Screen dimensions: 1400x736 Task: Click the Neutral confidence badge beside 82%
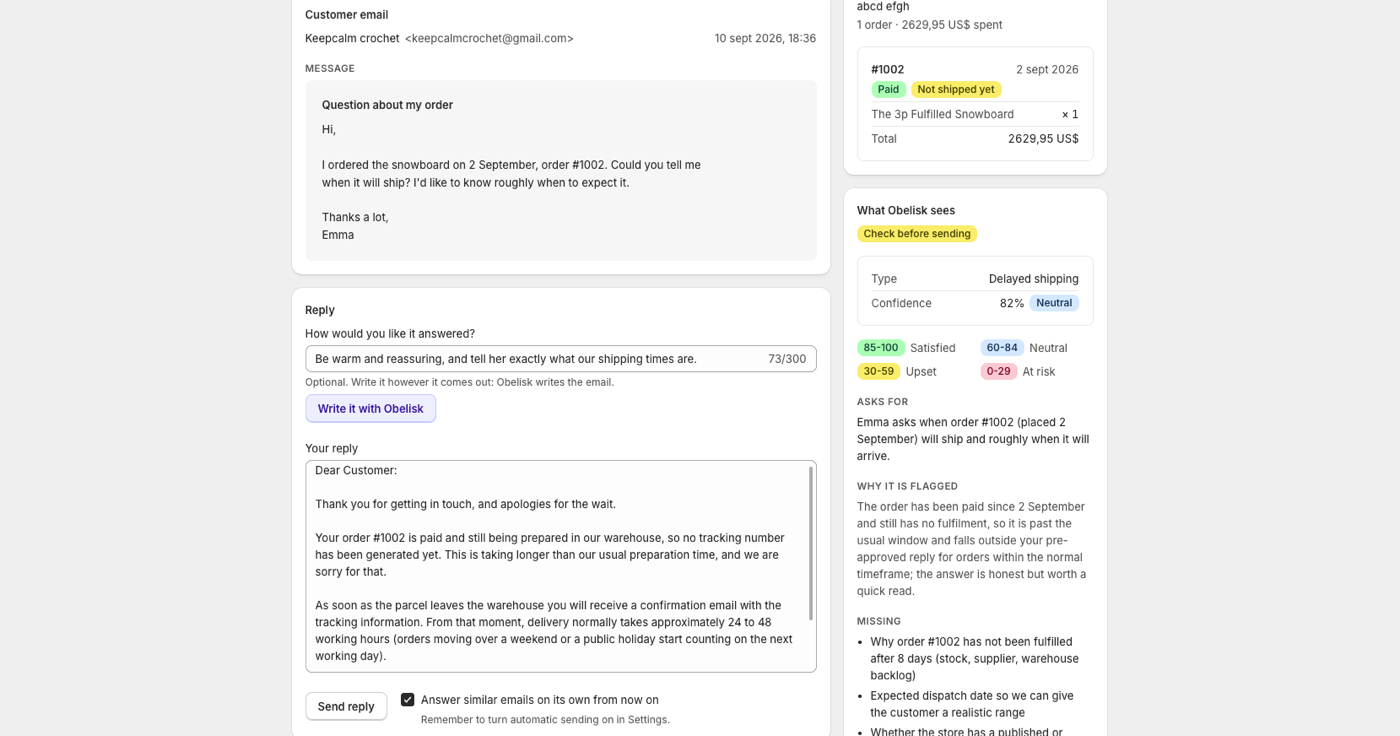1054,303
